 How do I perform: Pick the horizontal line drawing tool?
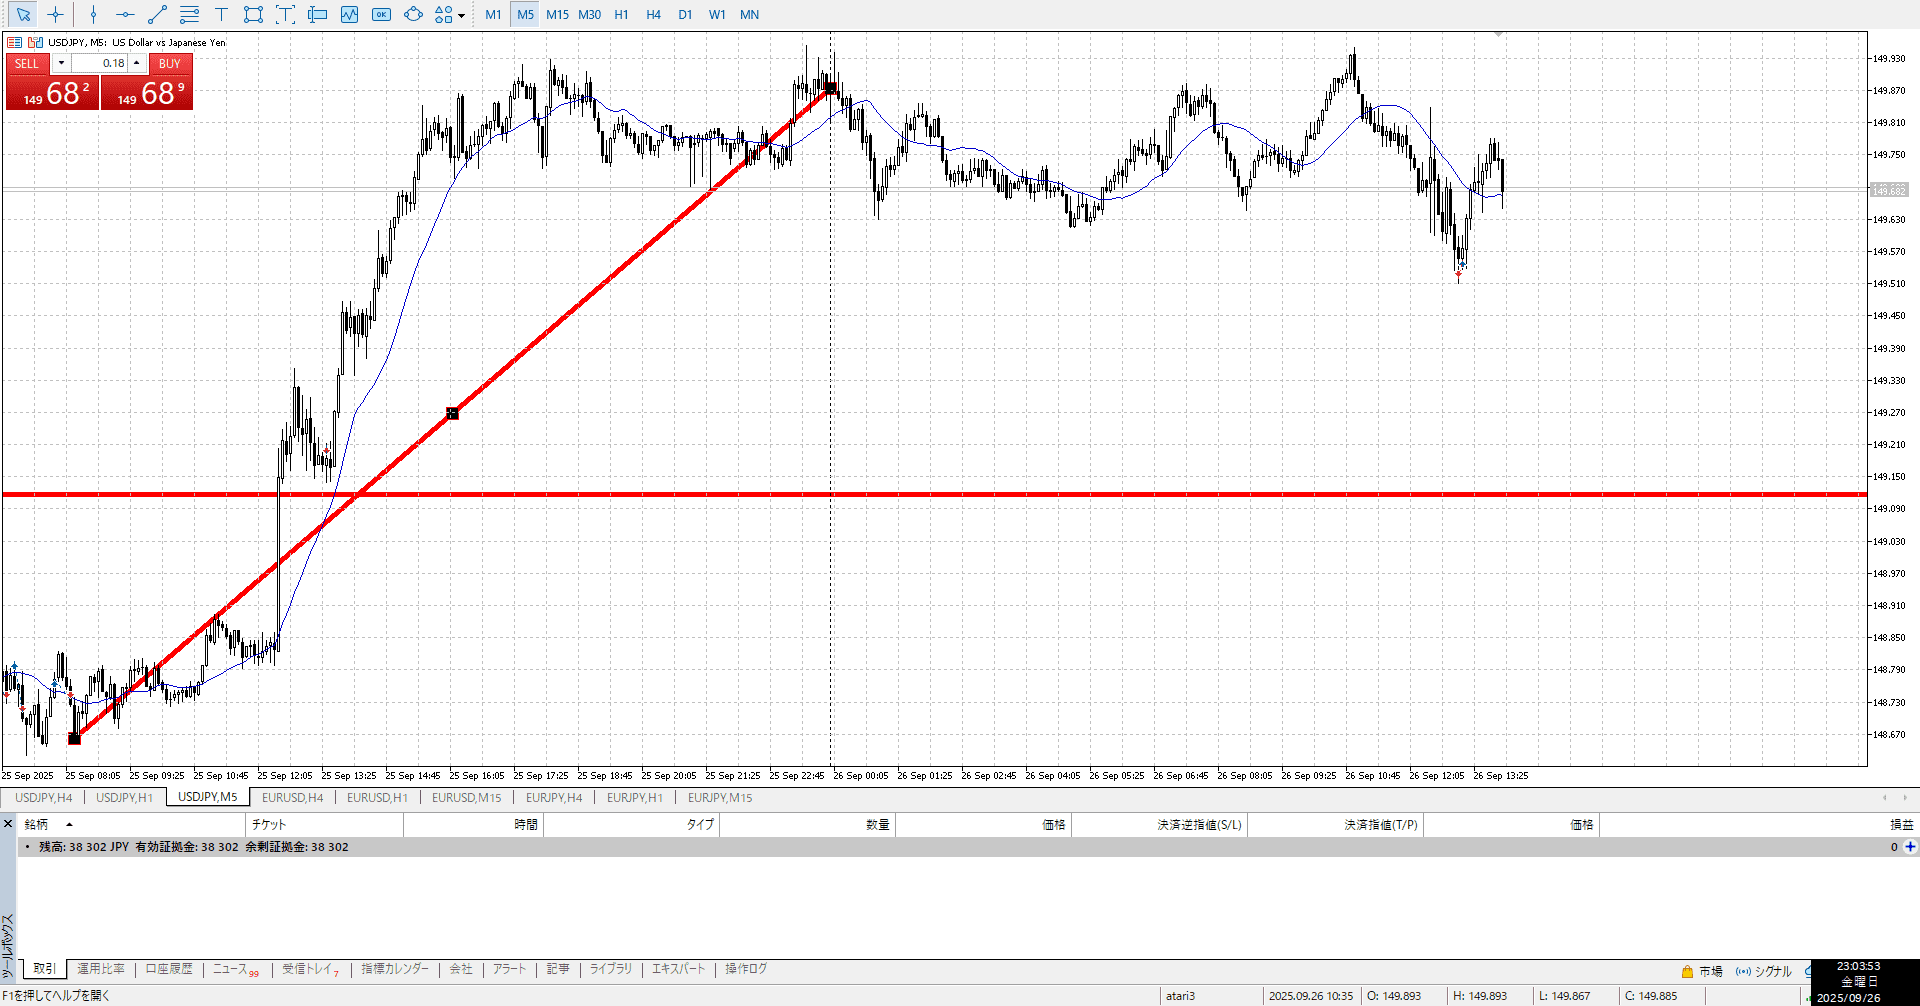pos(125,15)
